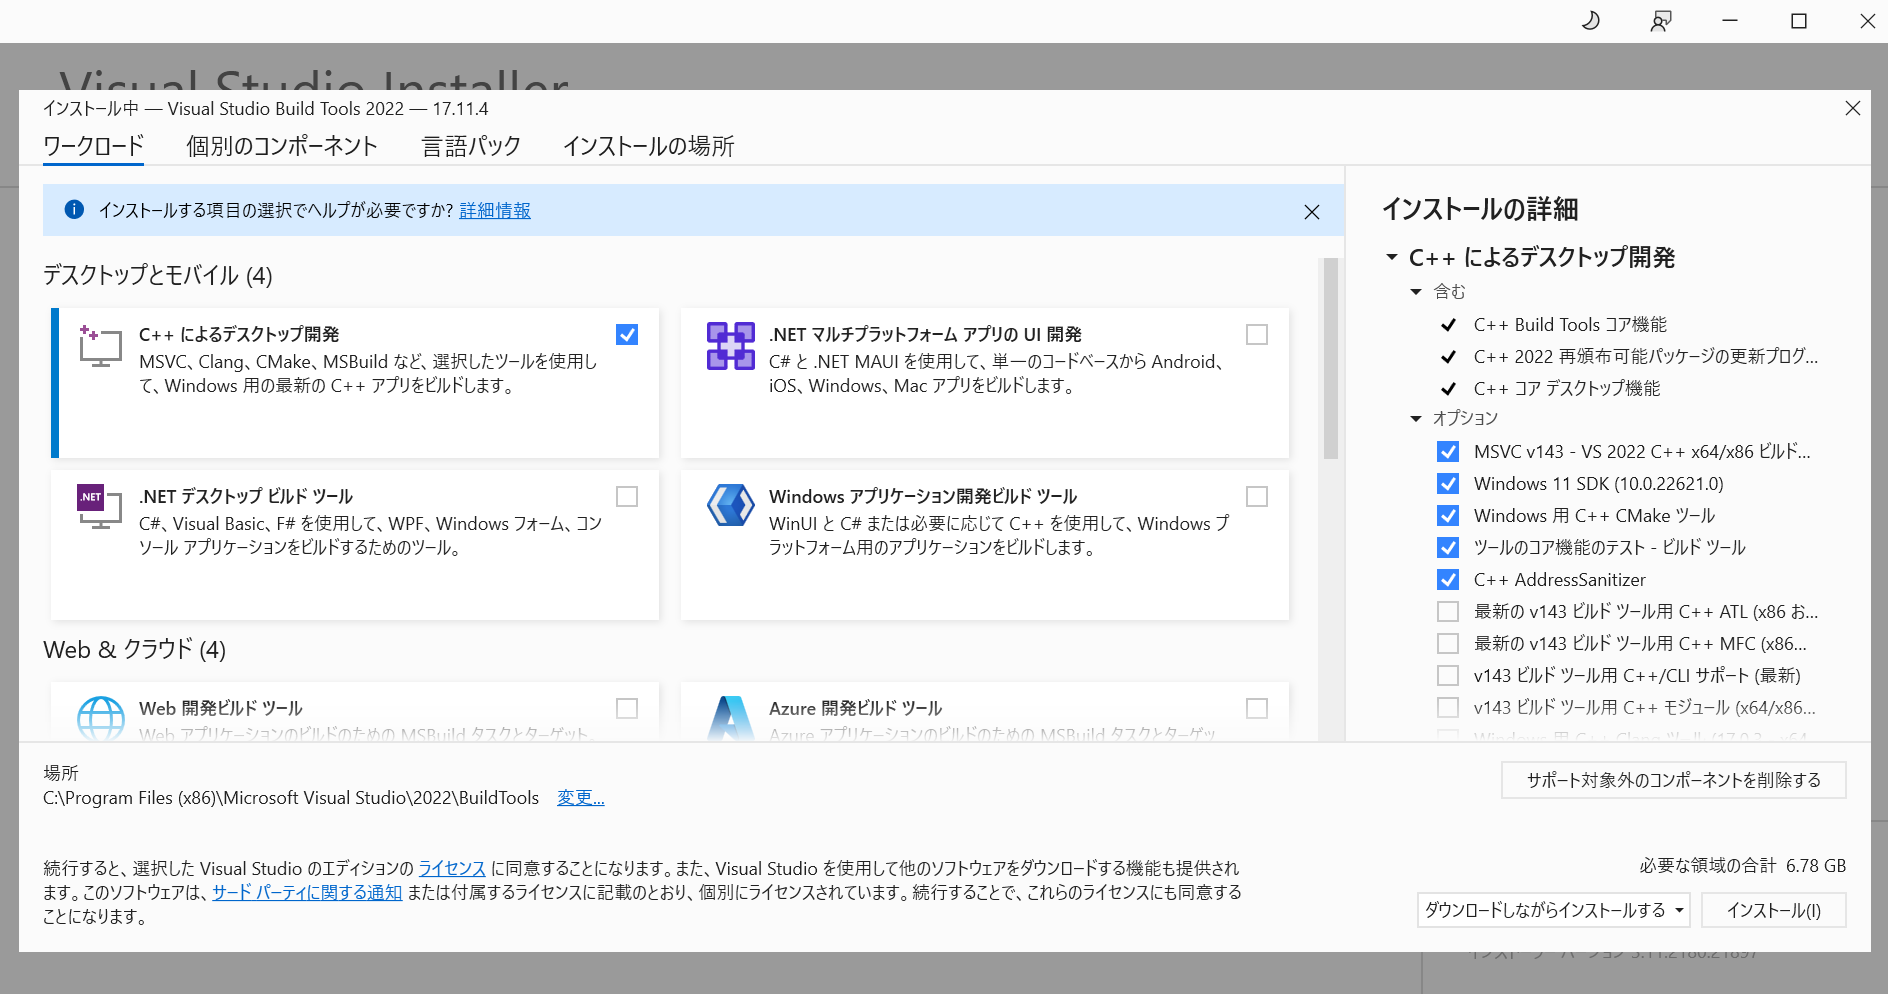Image resolution: width=1888 pixels, height=994 pixels.
Task: Click the インストール(I) button
Action: click(x=1773, y=910)
